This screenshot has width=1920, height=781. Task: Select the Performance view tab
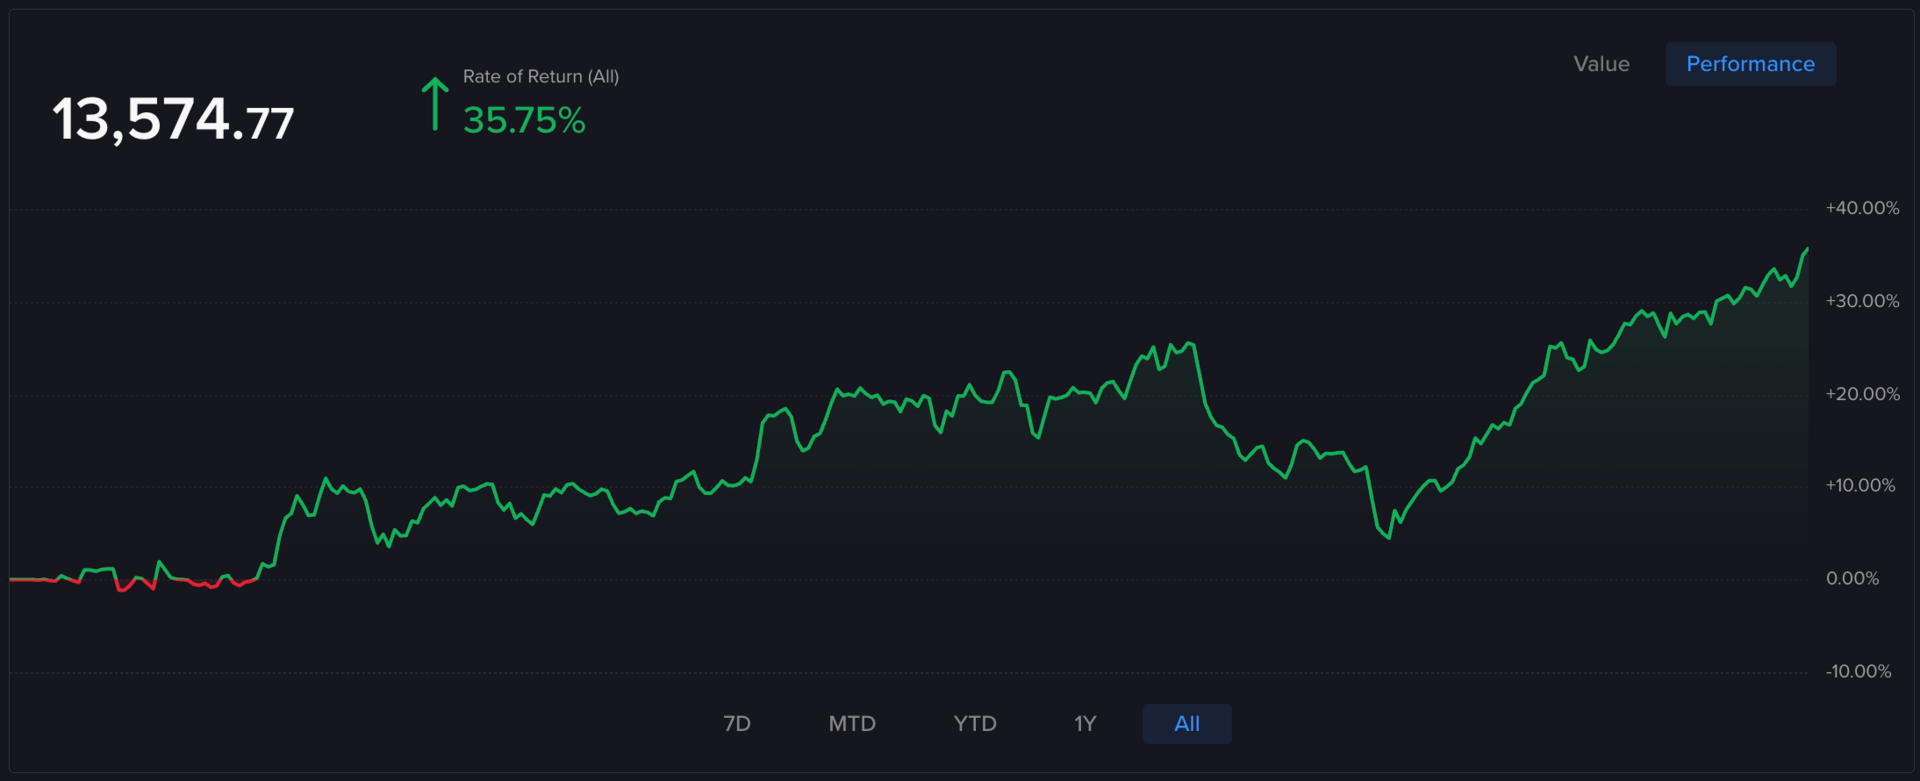tap(1750, 64)
